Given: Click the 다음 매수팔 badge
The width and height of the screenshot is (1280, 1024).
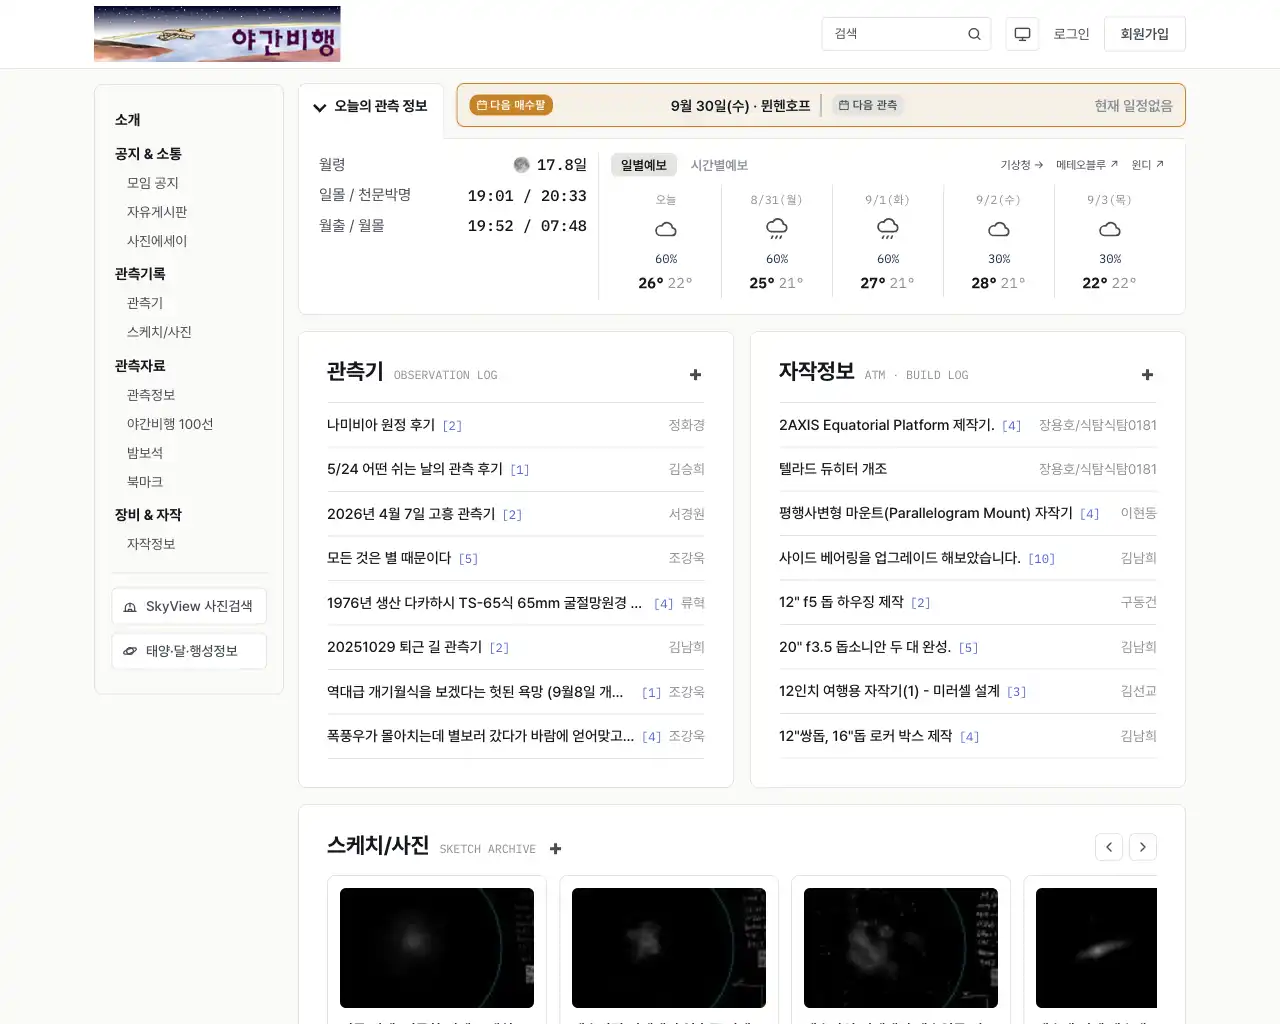Looking at the screenshot, I should tap(511, 105).
